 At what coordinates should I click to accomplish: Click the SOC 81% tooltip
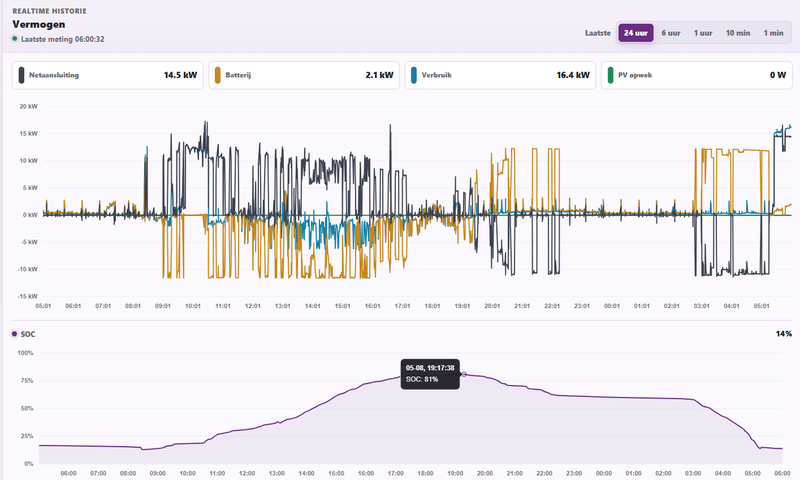coord(430,374)
